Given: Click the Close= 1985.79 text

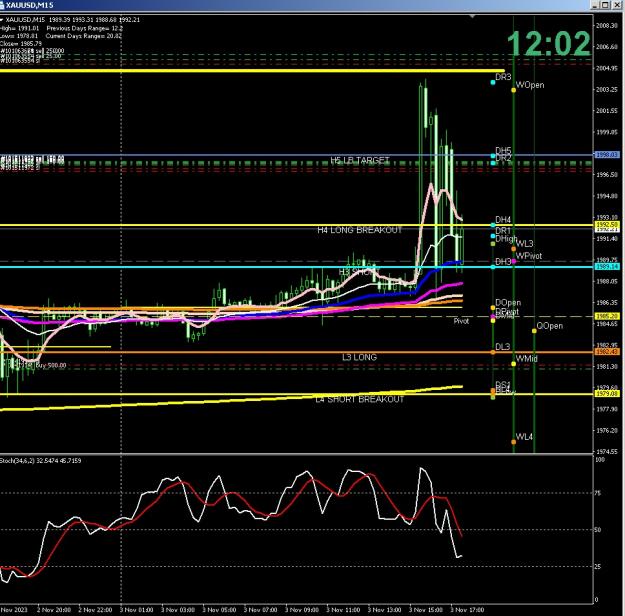Looking at the screenshot, I should pyautogui.click(x=21, y=43).
